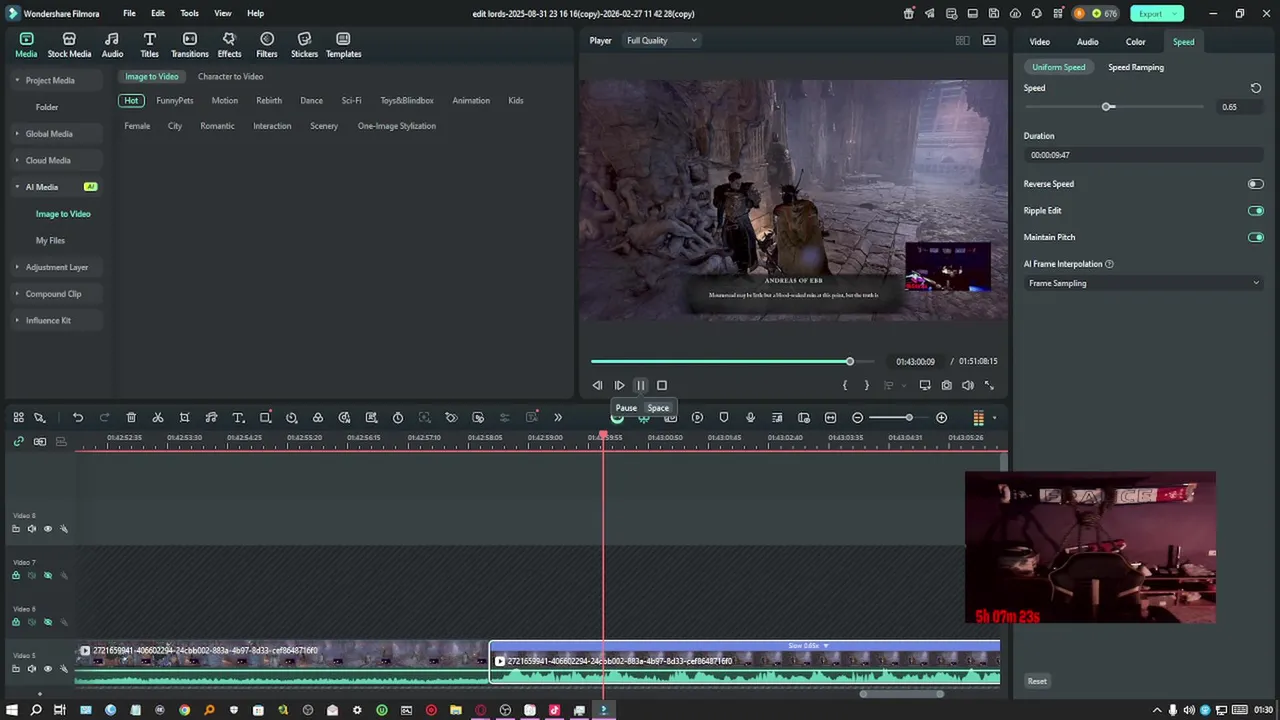Image resolution: width=1280 pixels, height=720 pixels.
Task: Open the View menu
Action: click(223, 13)
